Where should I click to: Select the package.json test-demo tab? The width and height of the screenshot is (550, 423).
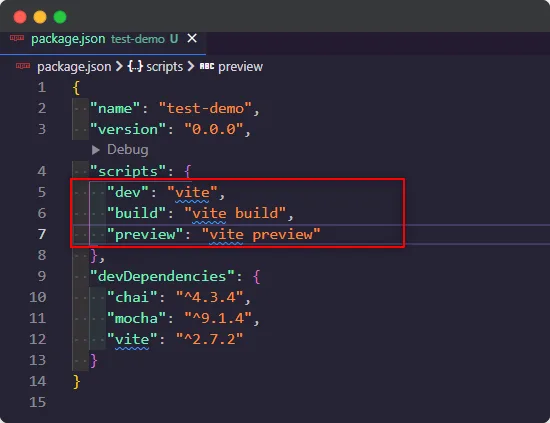click(103, 43)
